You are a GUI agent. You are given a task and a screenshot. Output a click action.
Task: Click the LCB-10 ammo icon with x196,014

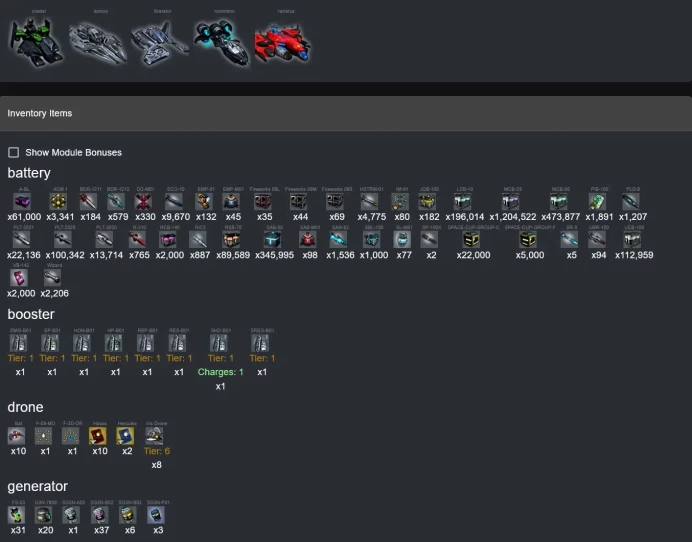pos(463,202)
